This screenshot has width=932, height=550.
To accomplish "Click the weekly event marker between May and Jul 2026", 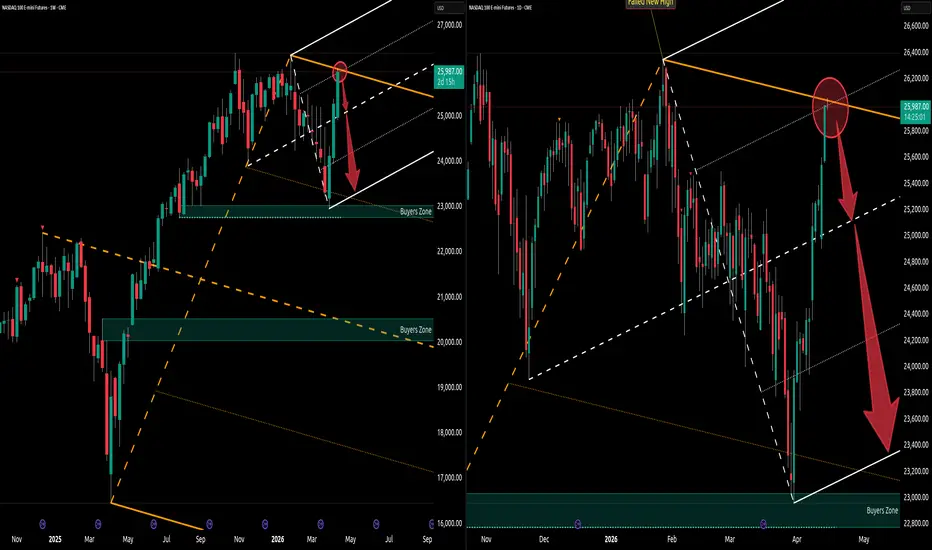I will (x=376, y=524).
